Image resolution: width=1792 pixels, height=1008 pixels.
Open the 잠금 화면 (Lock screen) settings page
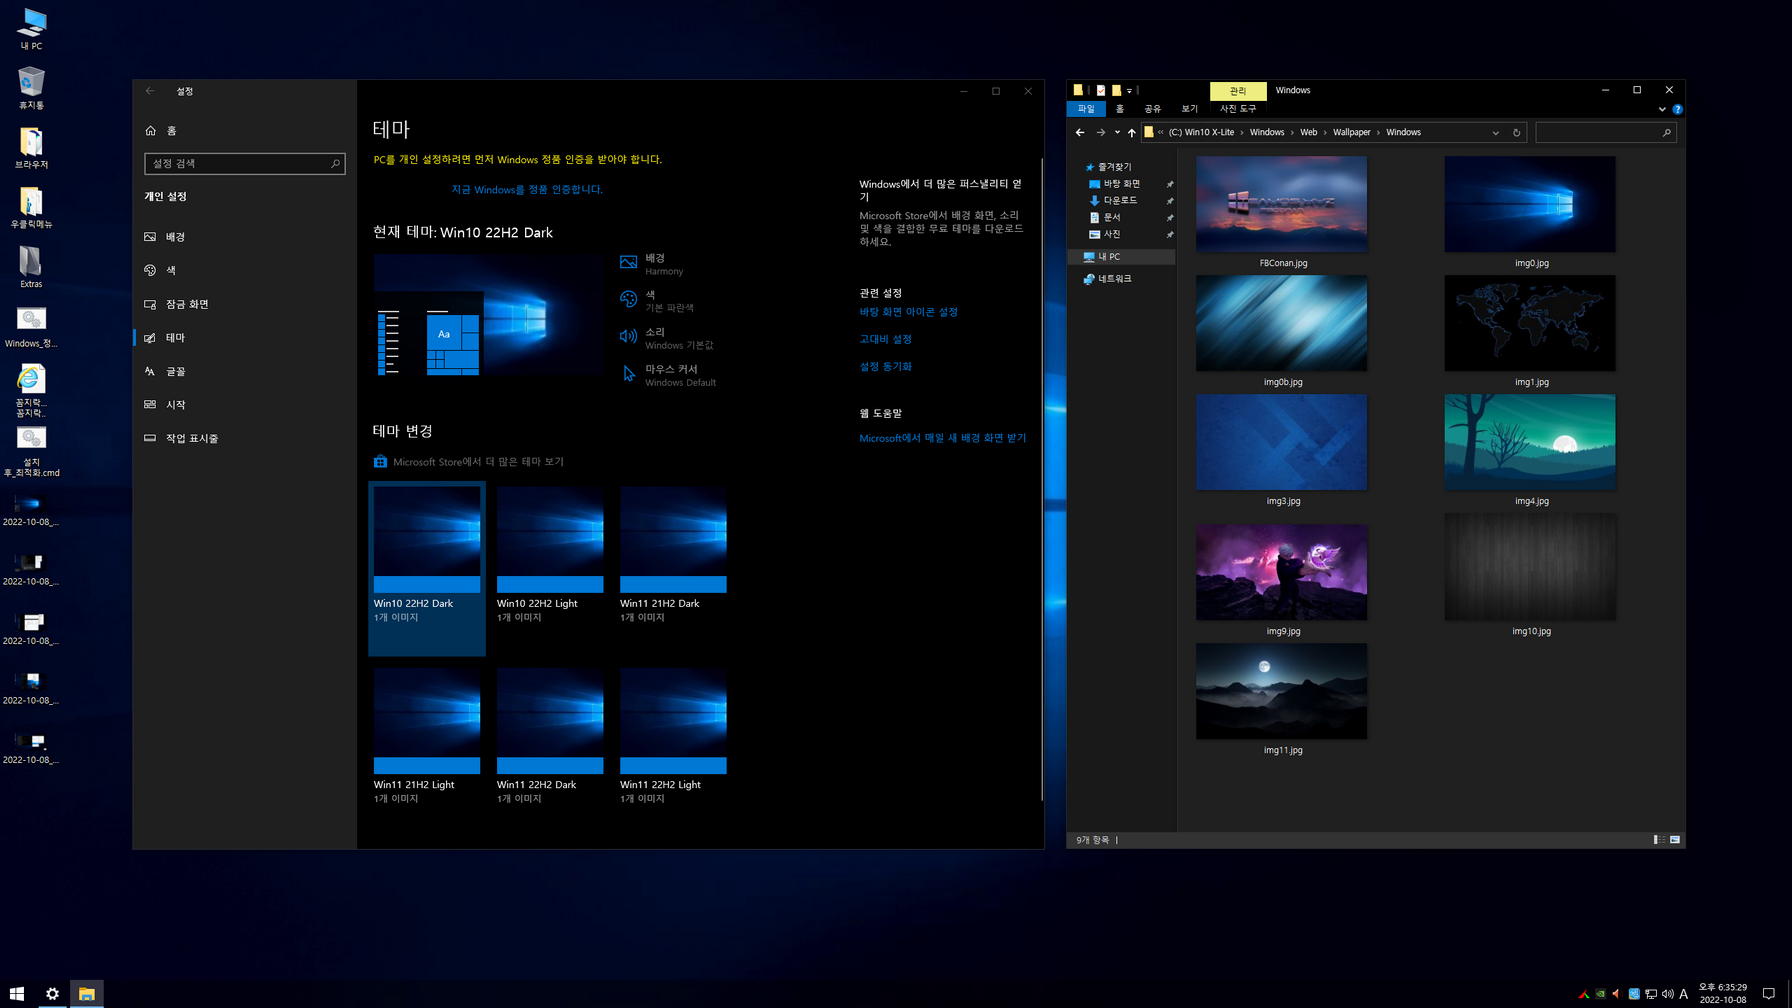tap(245, 304)
